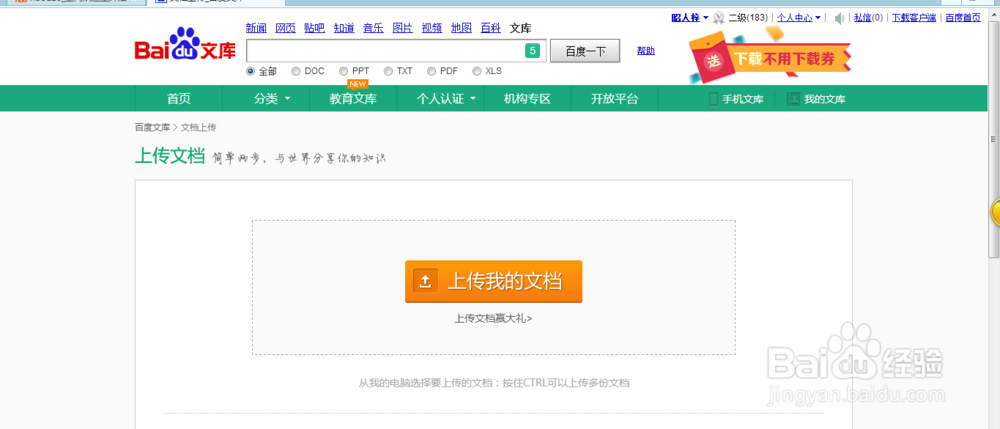Select the 全部 file type radio
This screenshot has height=429, width=1000.
(251, 71)
